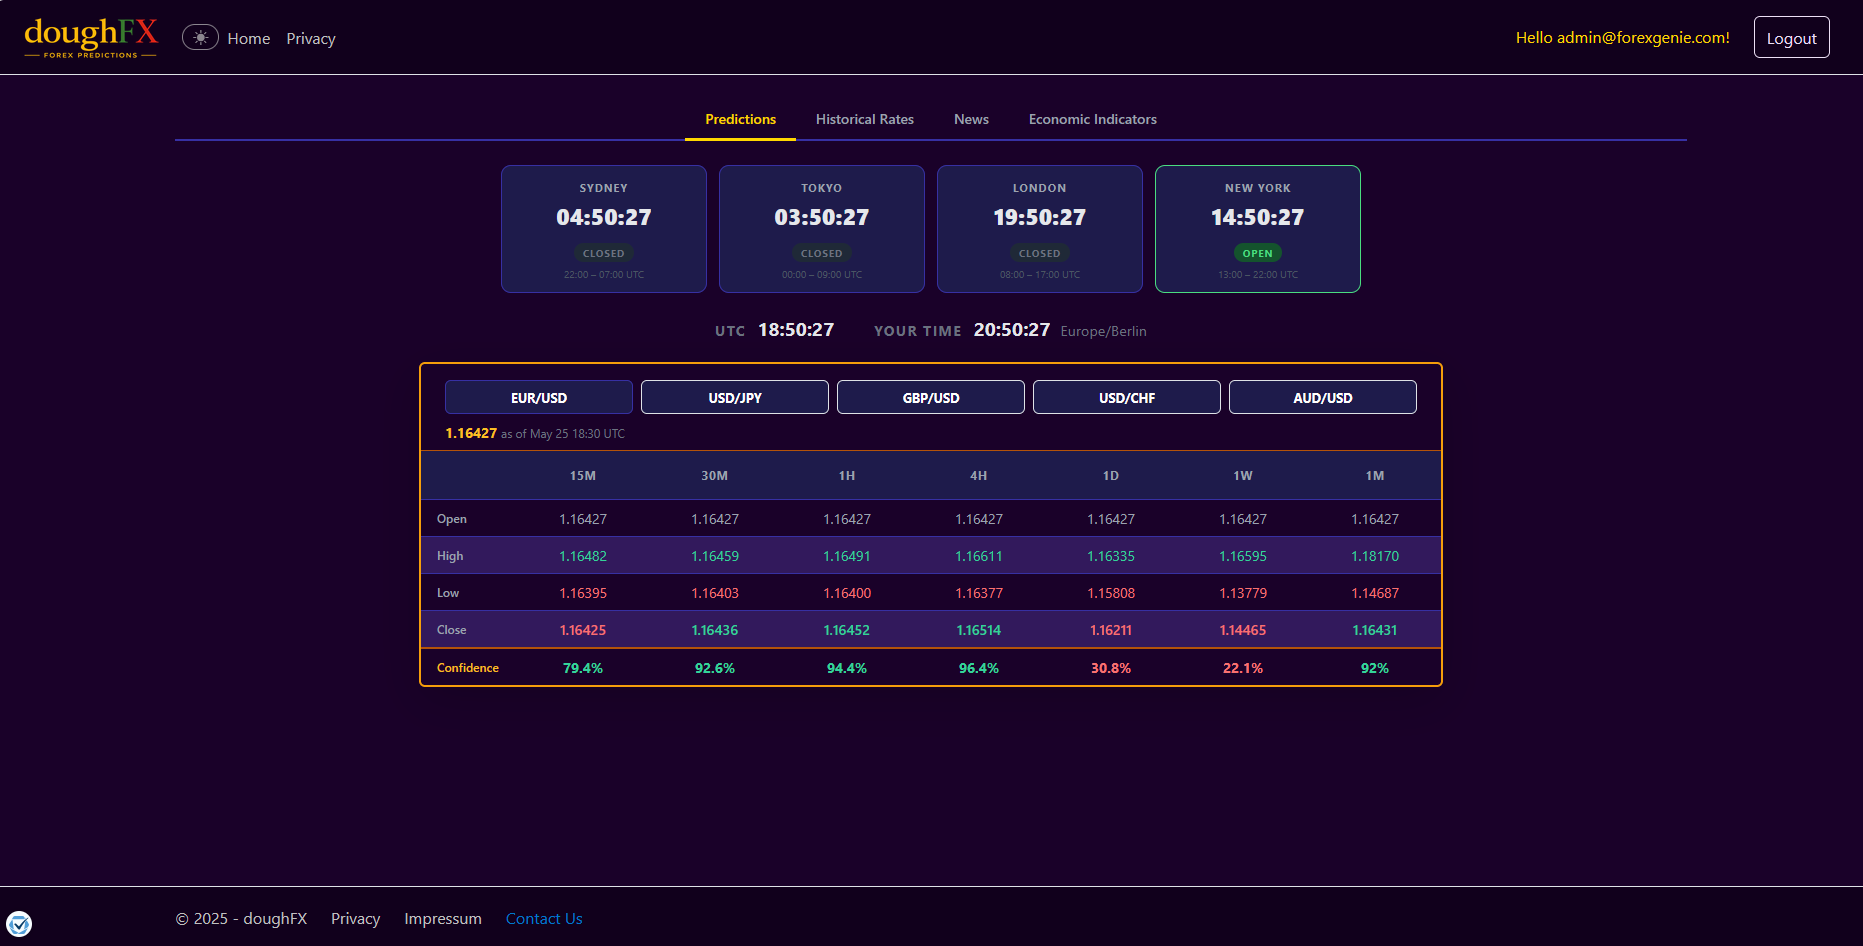Open the Contact Us footer link
This screenshot has height=946, width=1863.
(x=544, y=919)
